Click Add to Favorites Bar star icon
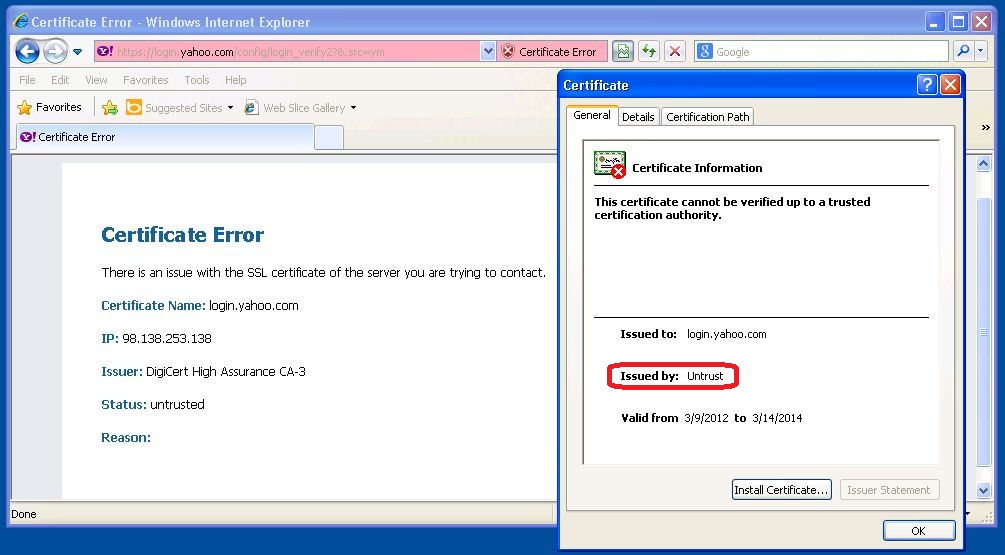 pos(110,108)
